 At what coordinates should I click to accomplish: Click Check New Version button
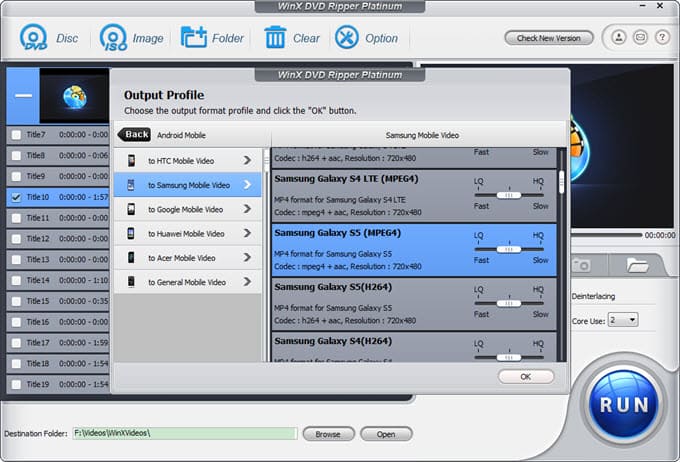click(549, 38)
